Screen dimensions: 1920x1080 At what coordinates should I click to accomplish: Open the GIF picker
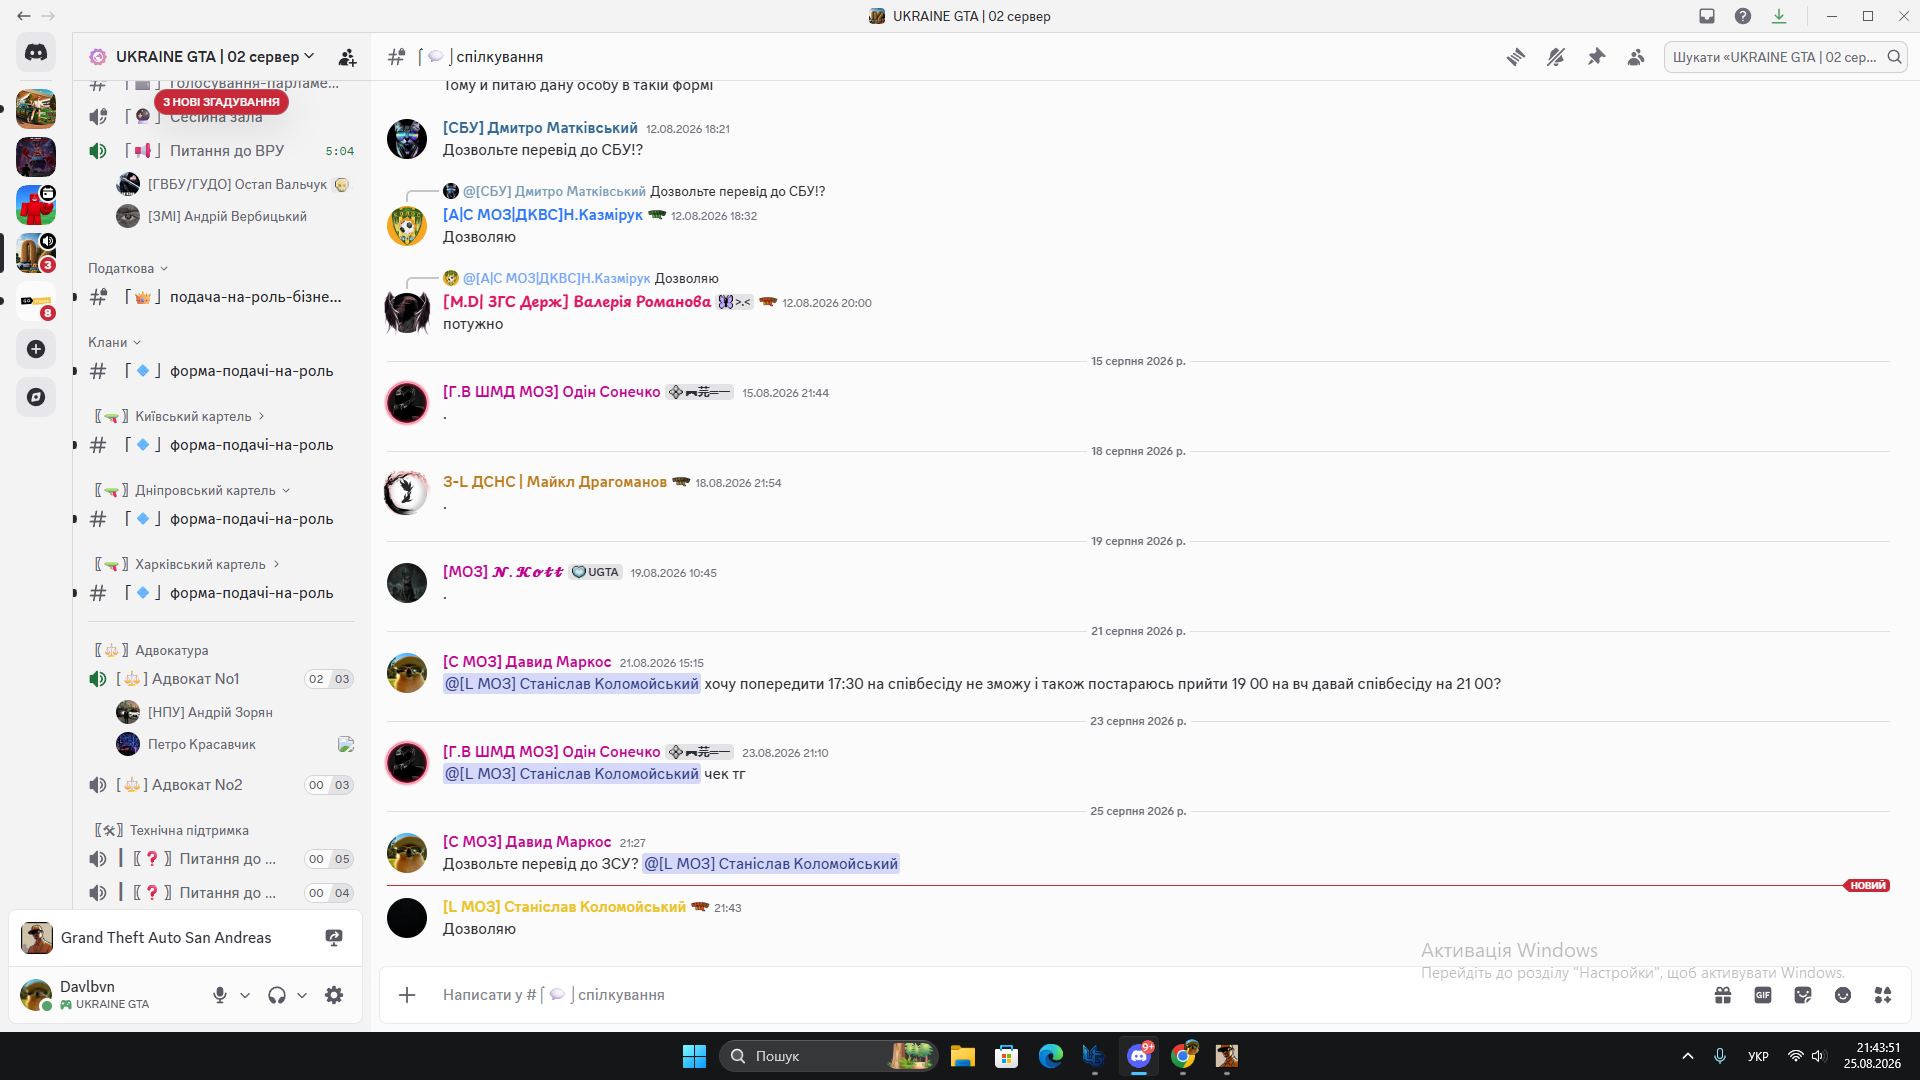[x=1763, y=995]
